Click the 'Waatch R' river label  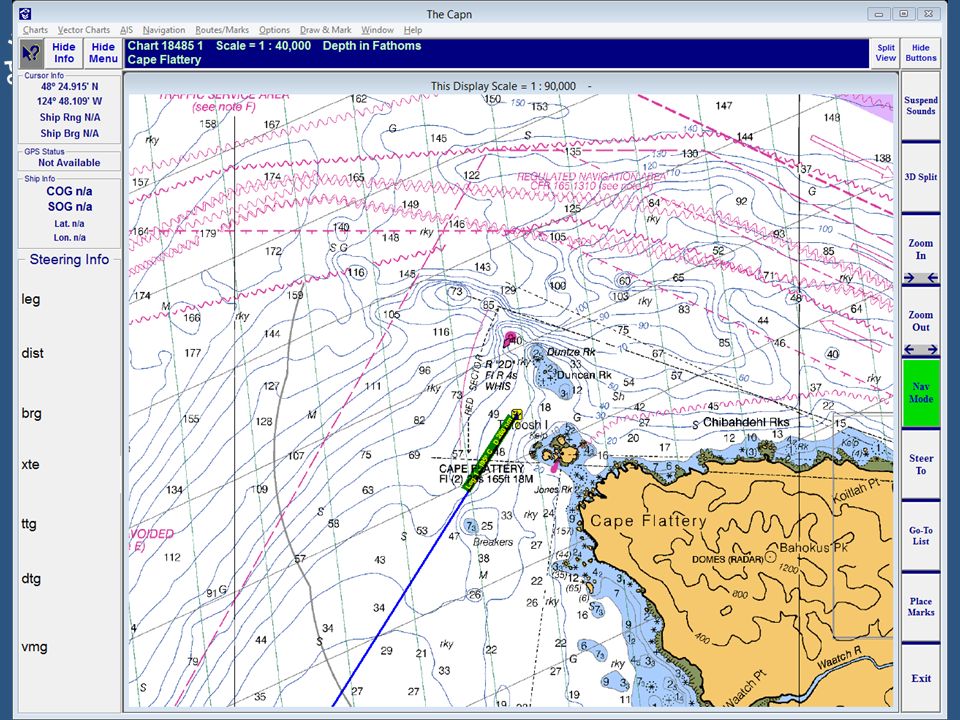(x=839, y=657)
